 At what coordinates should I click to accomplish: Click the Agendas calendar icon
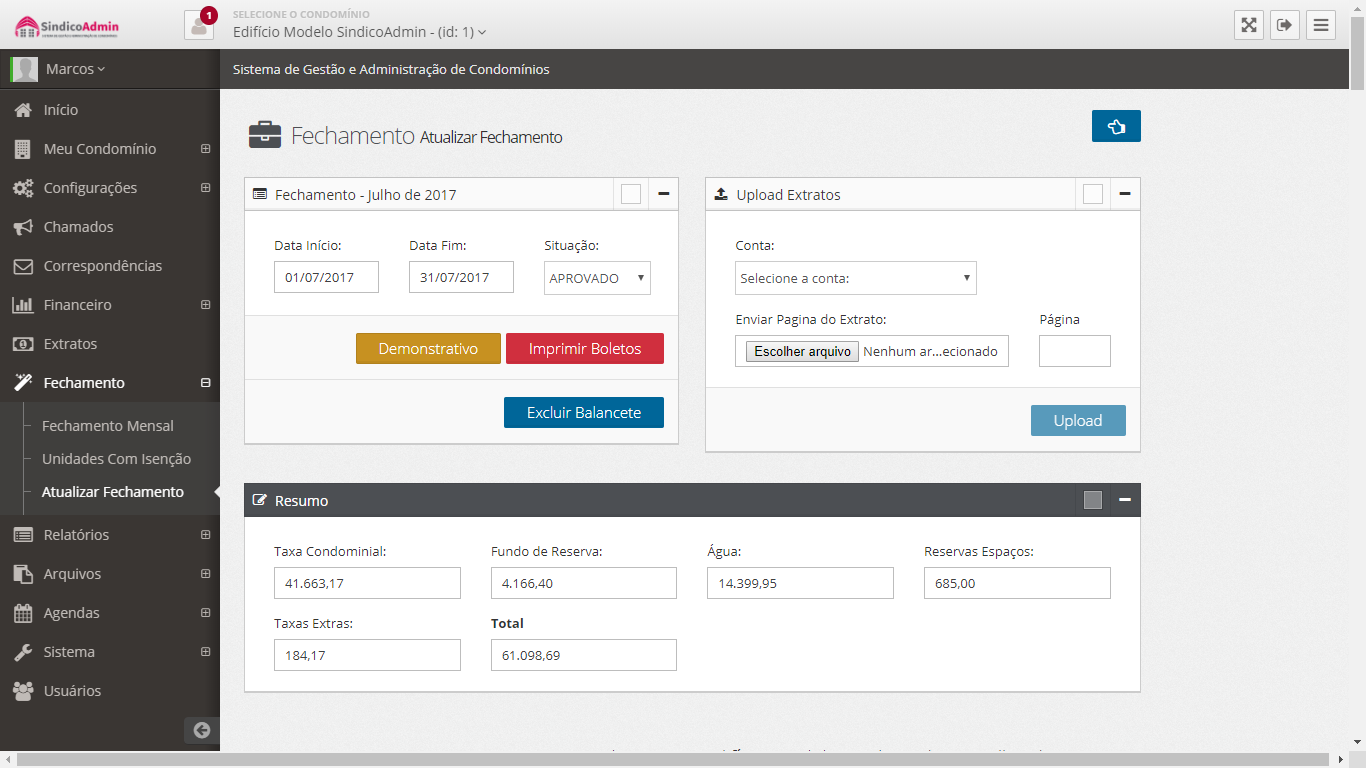point(23,613)
